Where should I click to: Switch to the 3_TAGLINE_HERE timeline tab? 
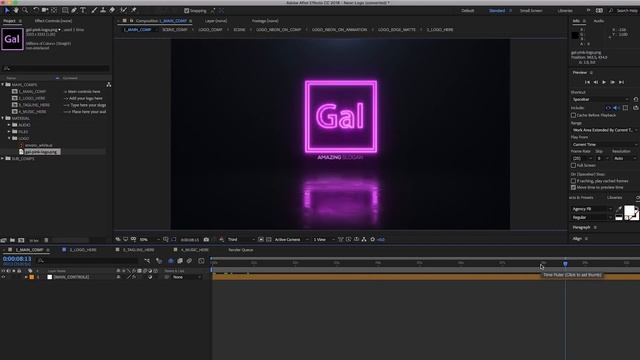point(139,250)
